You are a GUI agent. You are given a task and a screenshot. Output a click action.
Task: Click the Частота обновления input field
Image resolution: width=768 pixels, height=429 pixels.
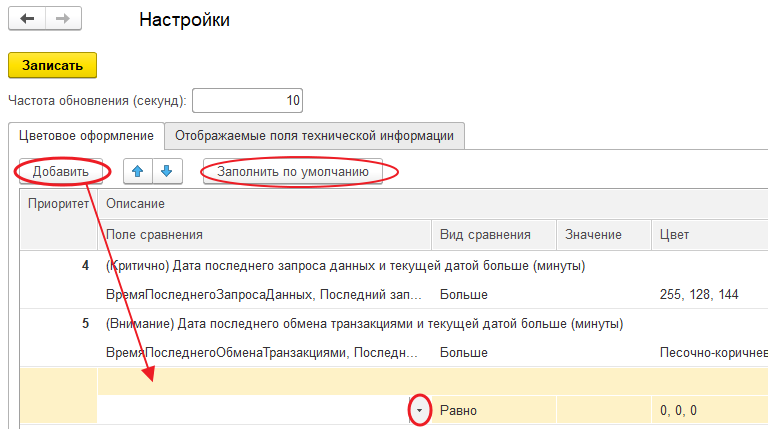(247, 100)
